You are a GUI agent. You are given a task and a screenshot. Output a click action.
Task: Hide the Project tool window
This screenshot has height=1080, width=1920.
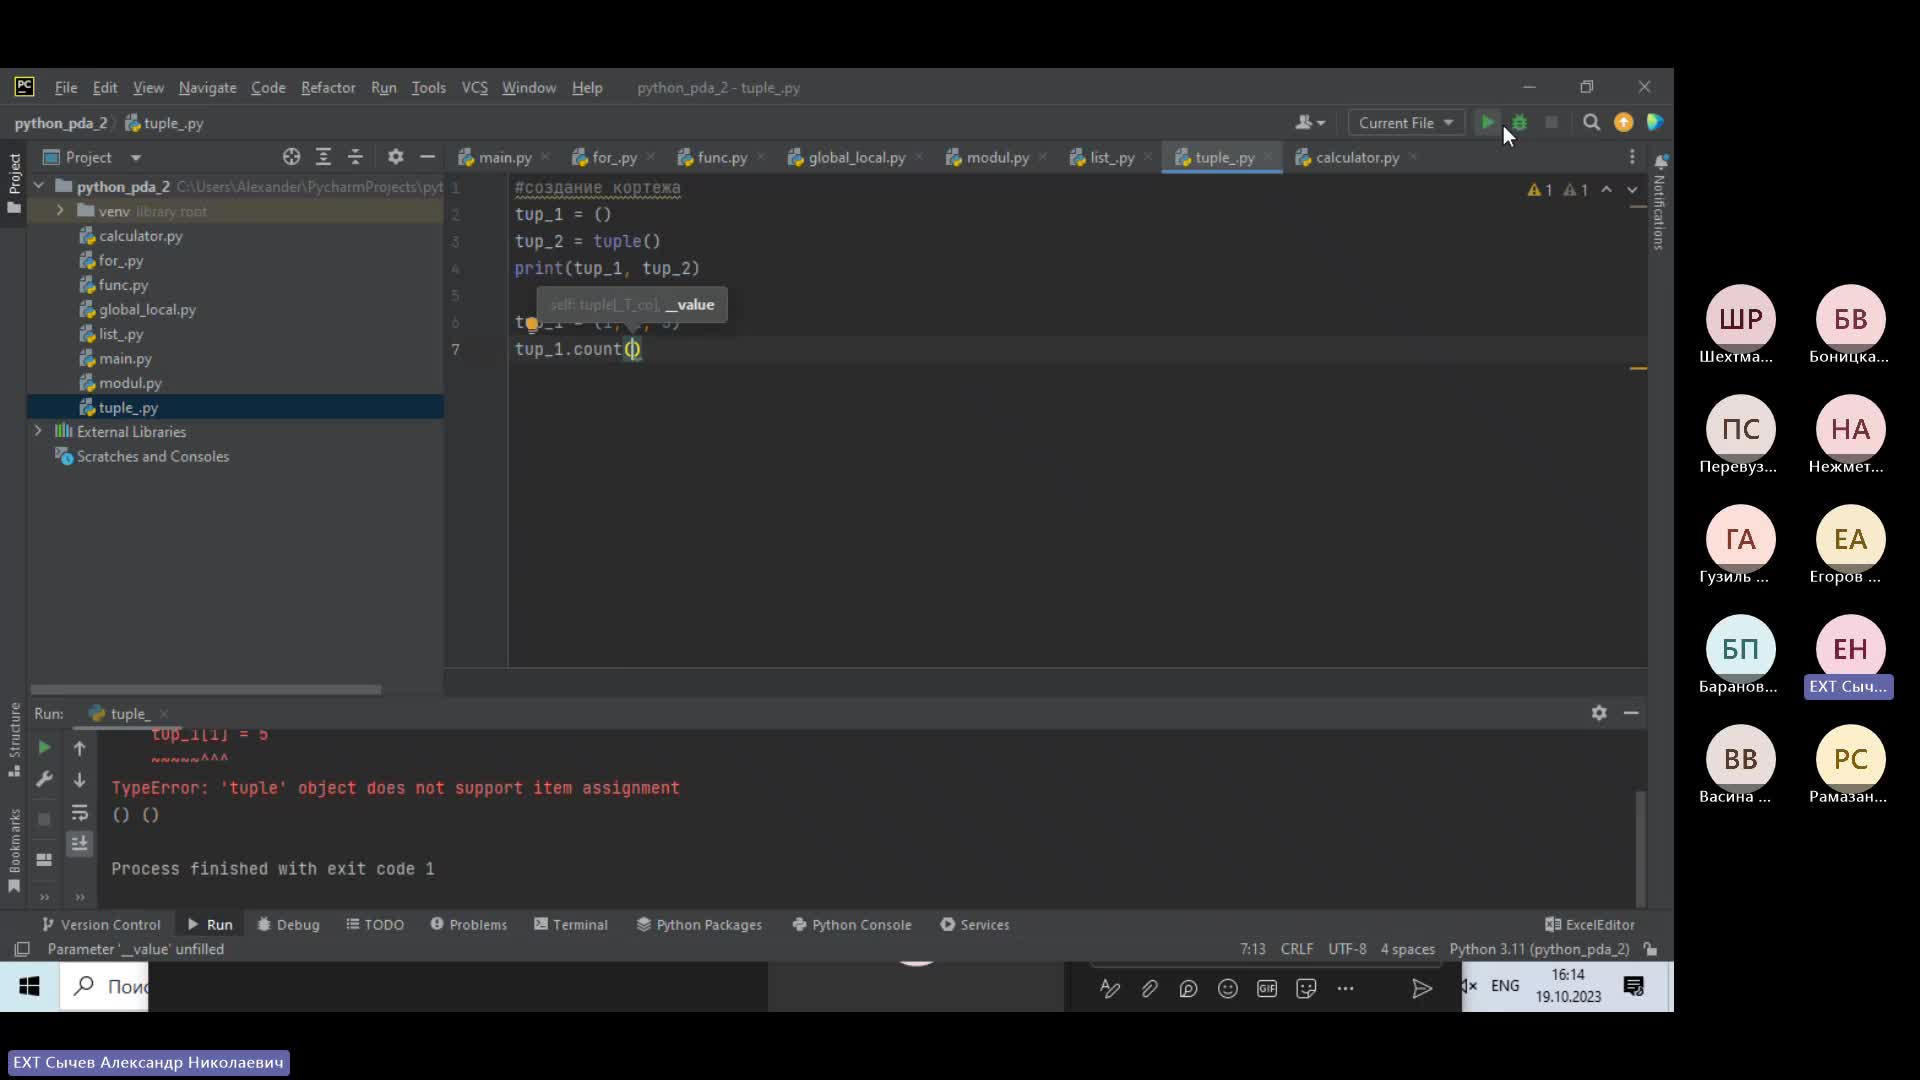click(x=427, y=157)
